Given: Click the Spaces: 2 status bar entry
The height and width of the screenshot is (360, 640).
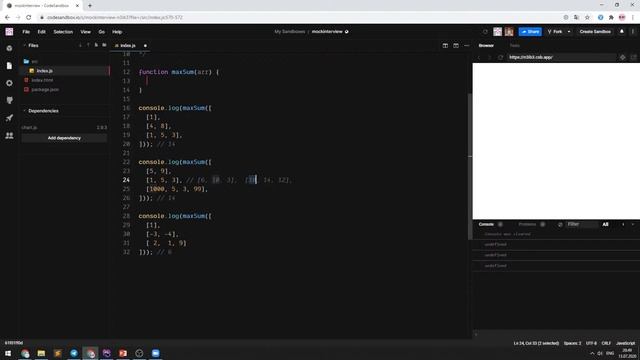Looking at the screenshot, I should click(x=572, y=343).
